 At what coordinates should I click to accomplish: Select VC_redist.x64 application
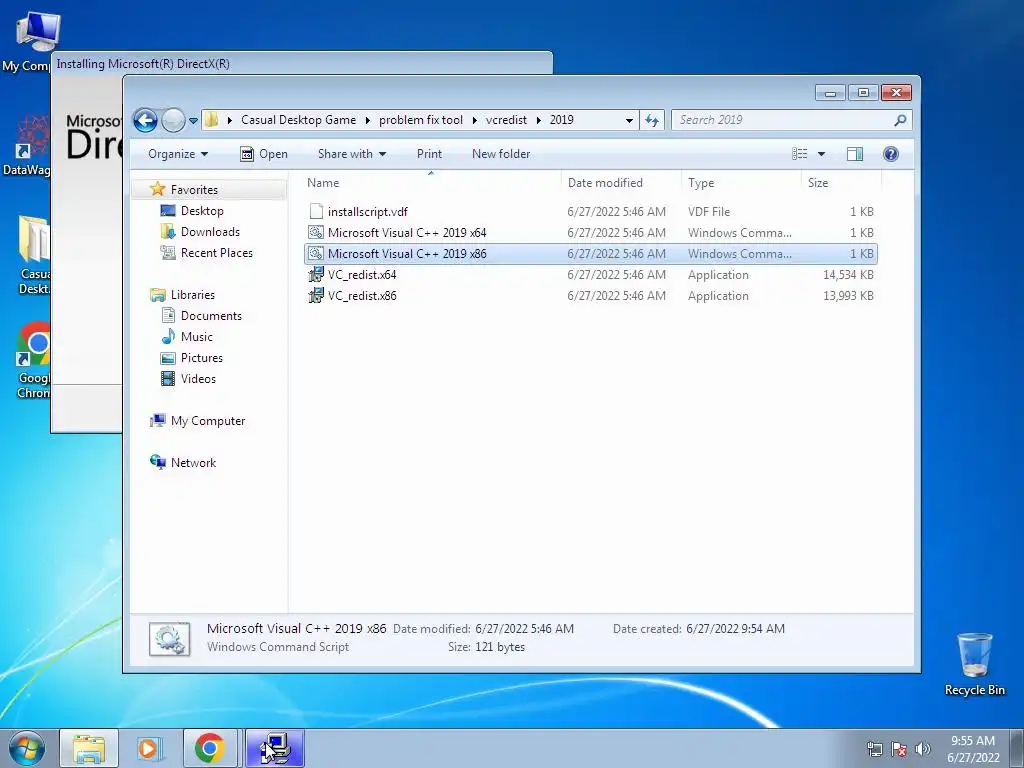590,275
